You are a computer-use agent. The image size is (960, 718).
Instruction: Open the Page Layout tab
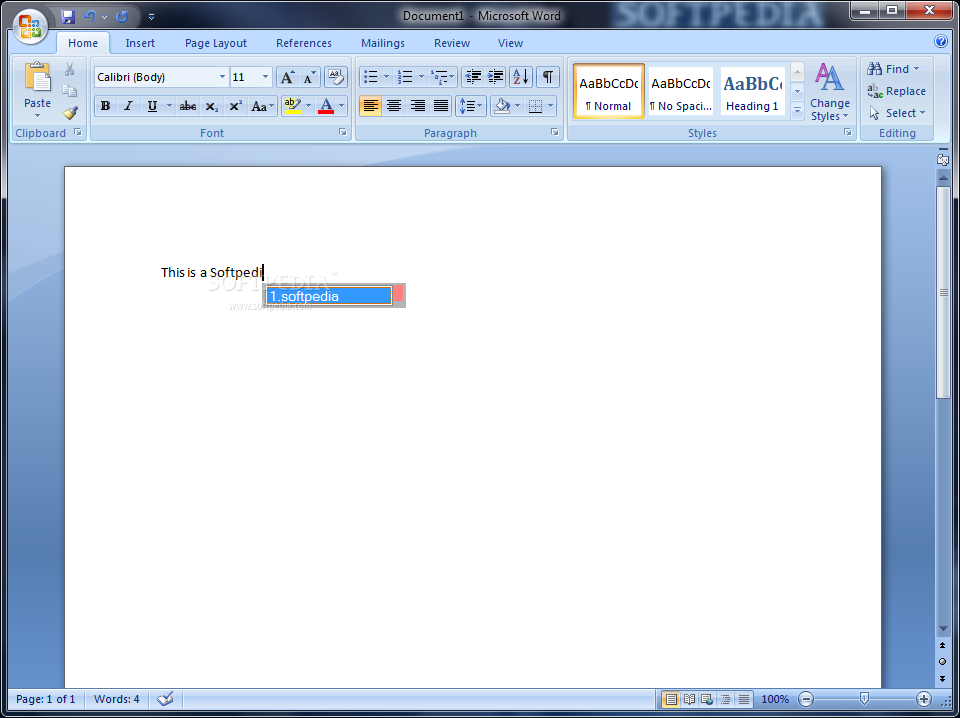216,43
